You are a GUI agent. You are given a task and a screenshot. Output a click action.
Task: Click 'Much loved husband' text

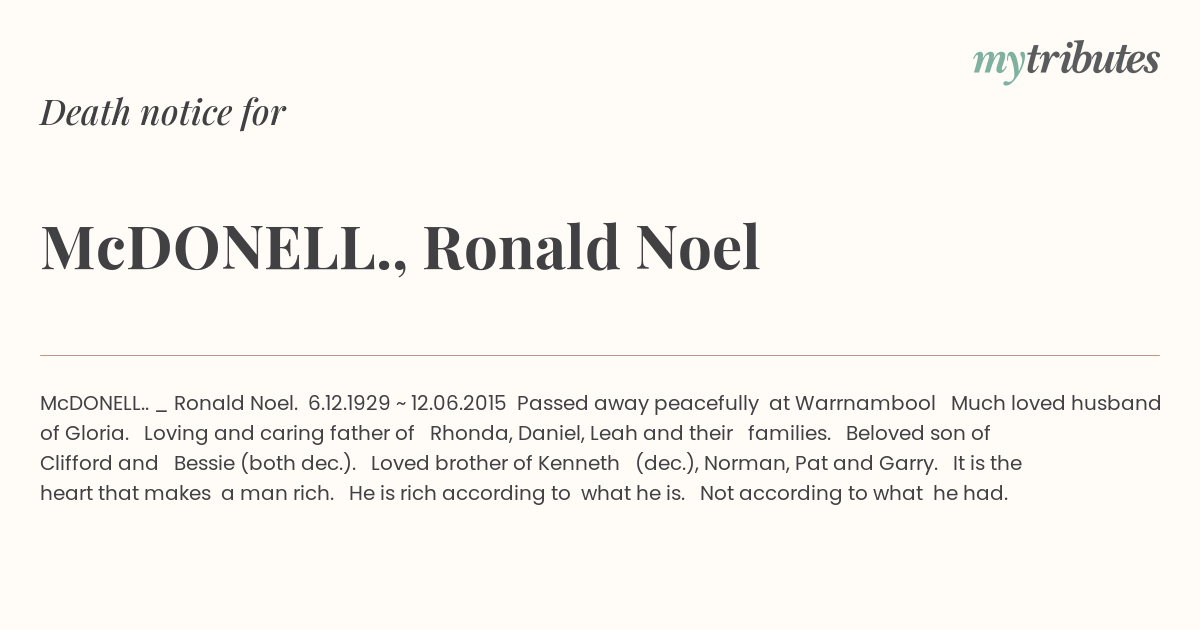point(1056,403)
